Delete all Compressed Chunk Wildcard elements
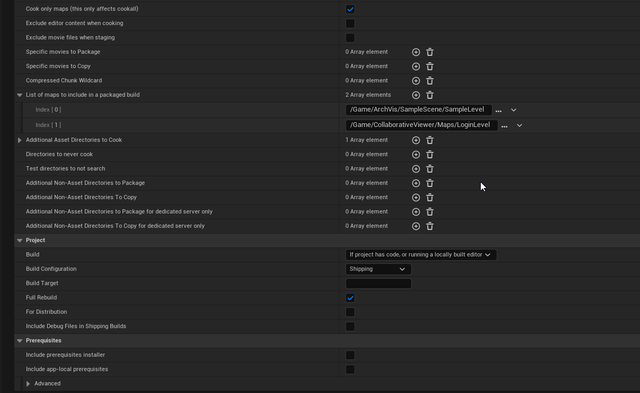 (x=430, y=80)
